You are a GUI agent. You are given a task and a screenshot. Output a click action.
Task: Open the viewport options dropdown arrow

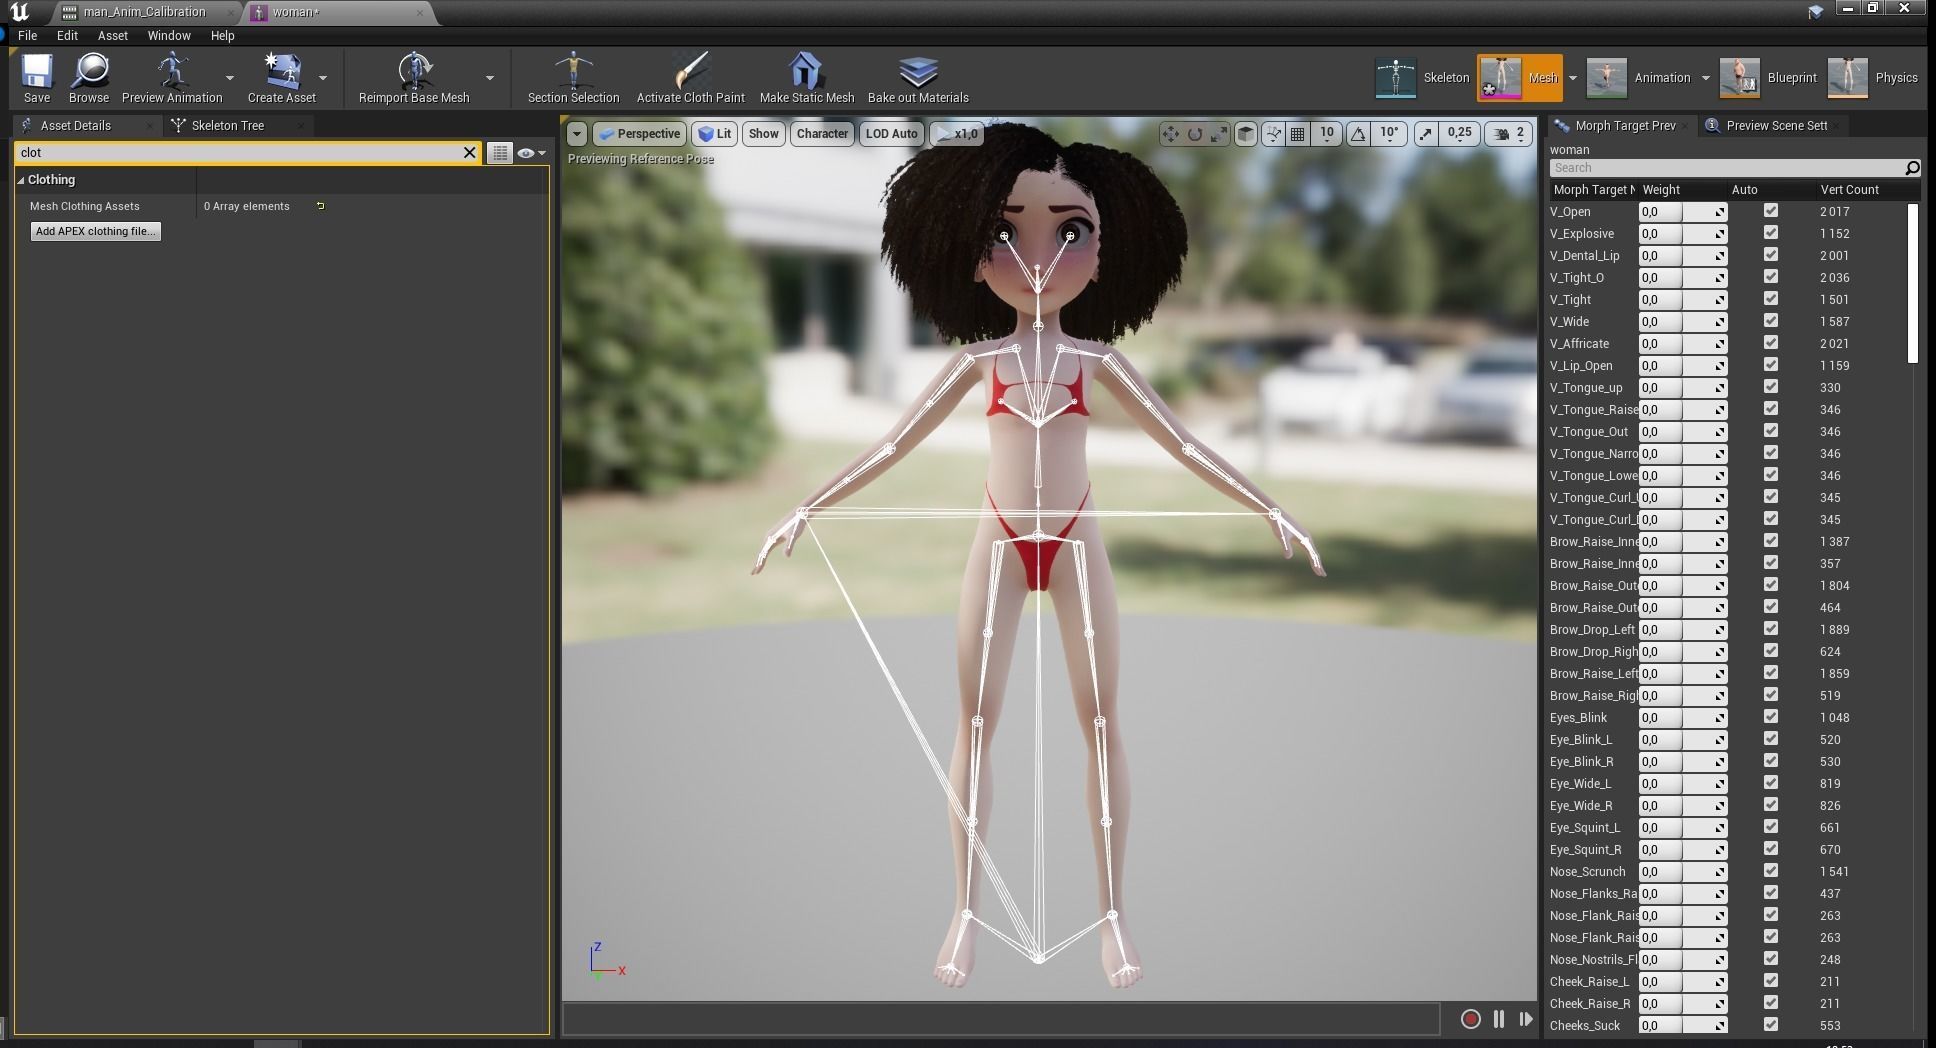577,134
